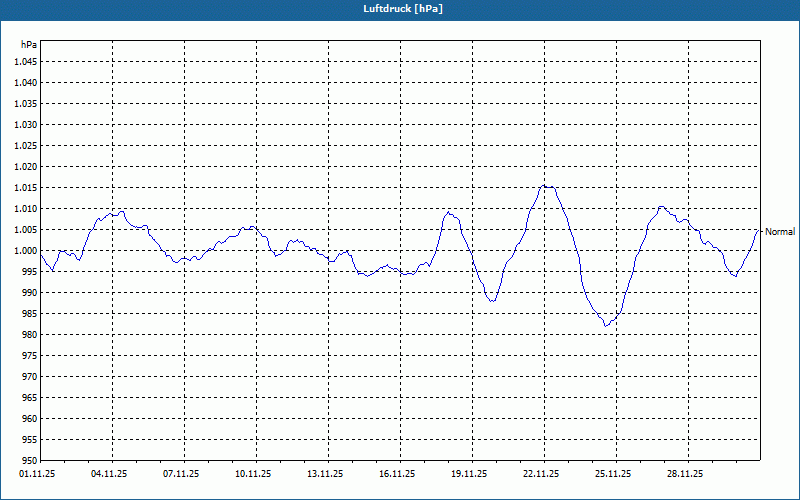Select the 'hPa' unit label

(x=29, y=44)
